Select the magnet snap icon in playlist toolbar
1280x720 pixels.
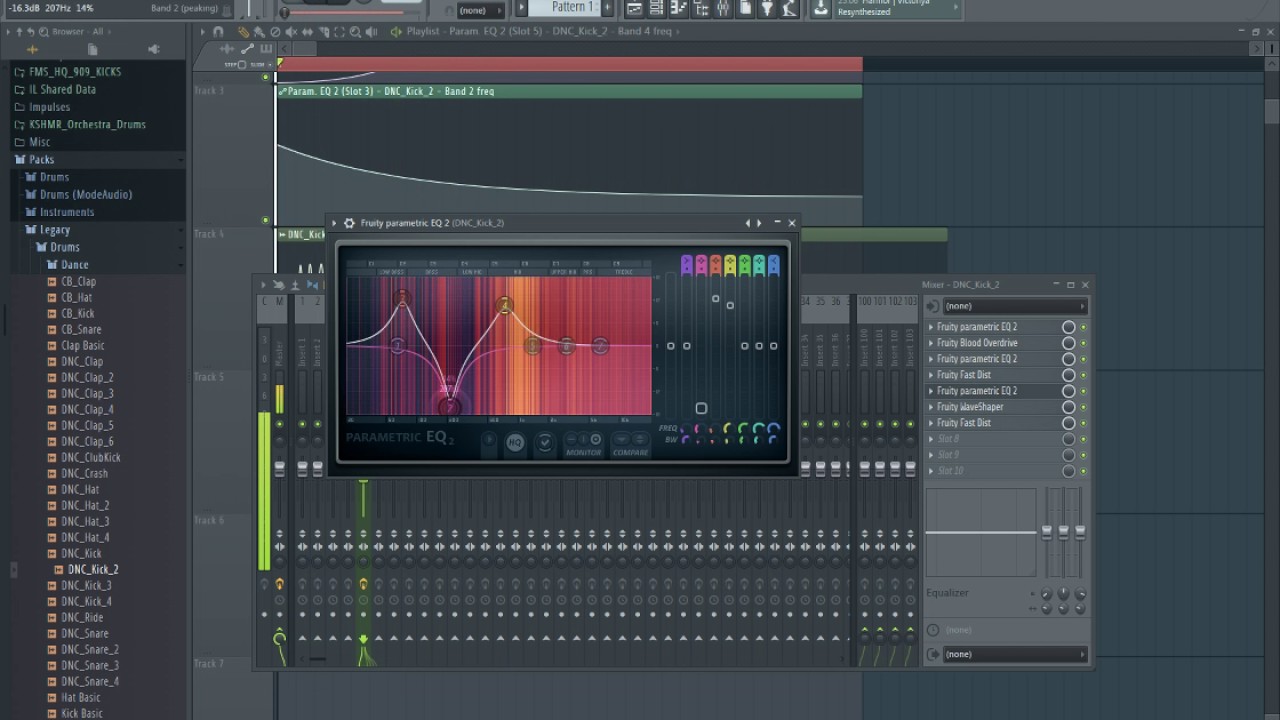coord(218,32)
